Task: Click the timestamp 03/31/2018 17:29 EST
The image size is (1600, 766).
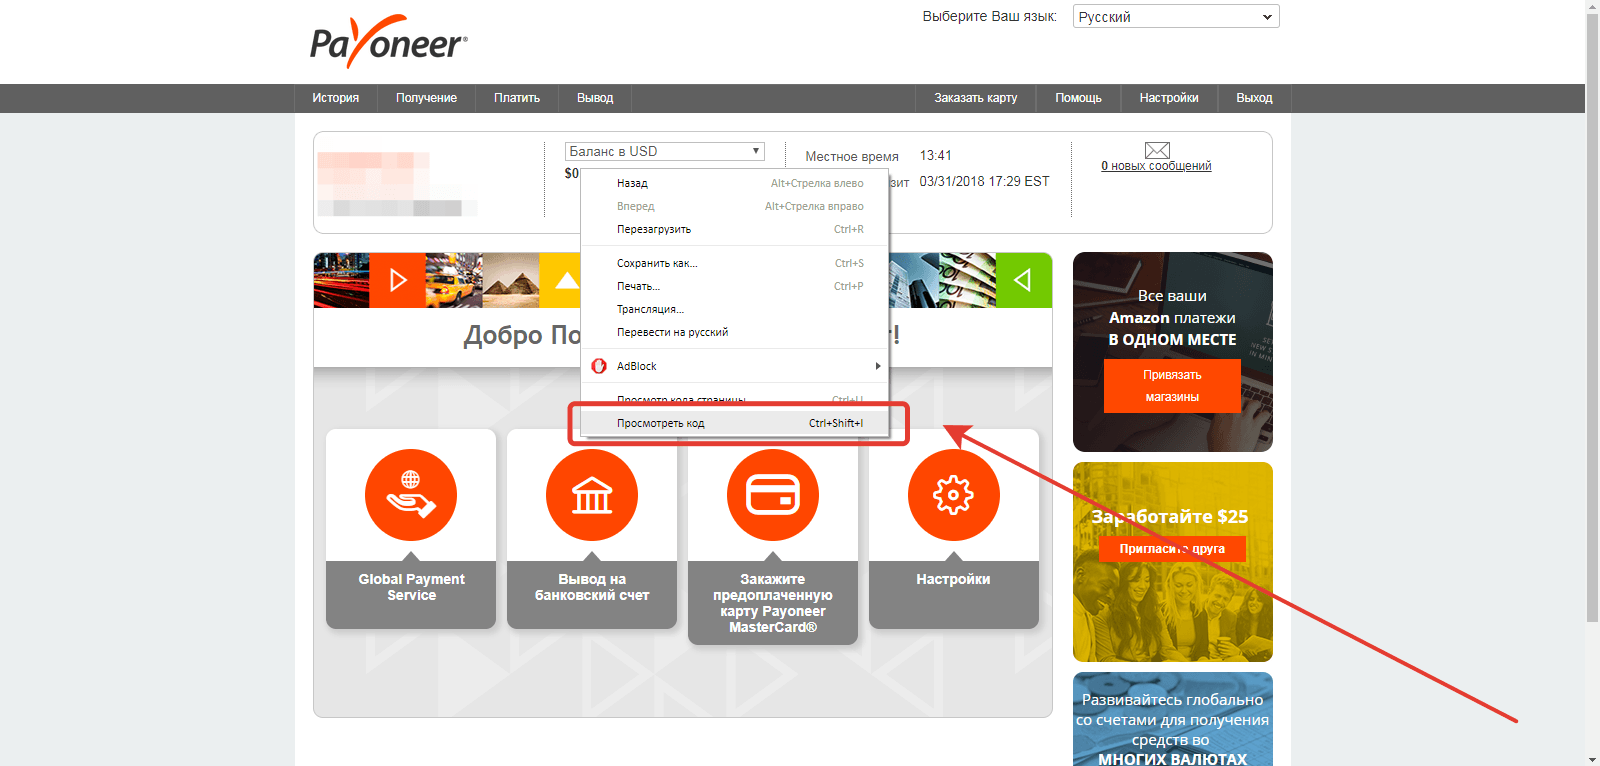Action: [x=984, y=182]
